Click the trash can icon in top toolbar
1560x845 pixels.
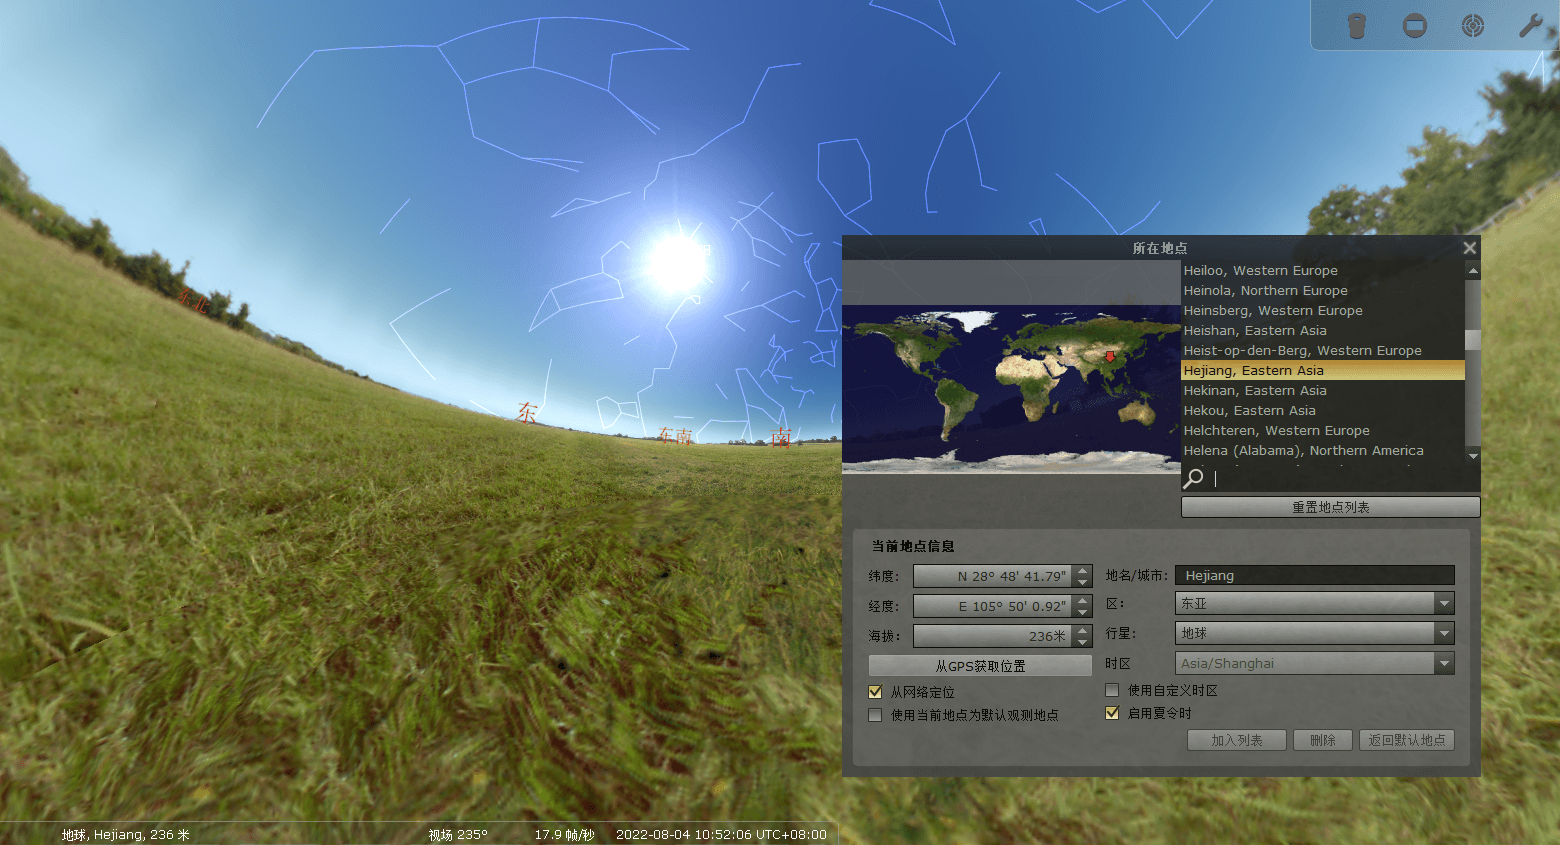(1357, 25)
